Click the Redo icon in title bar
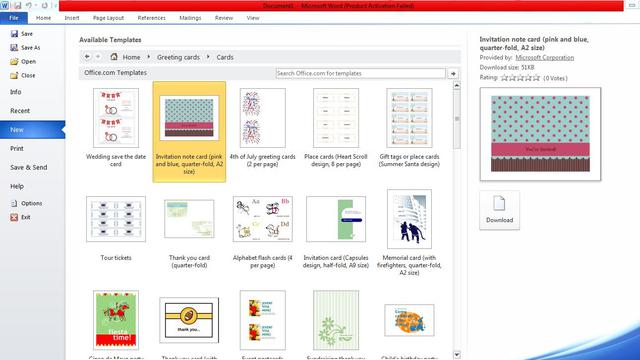 44,5
